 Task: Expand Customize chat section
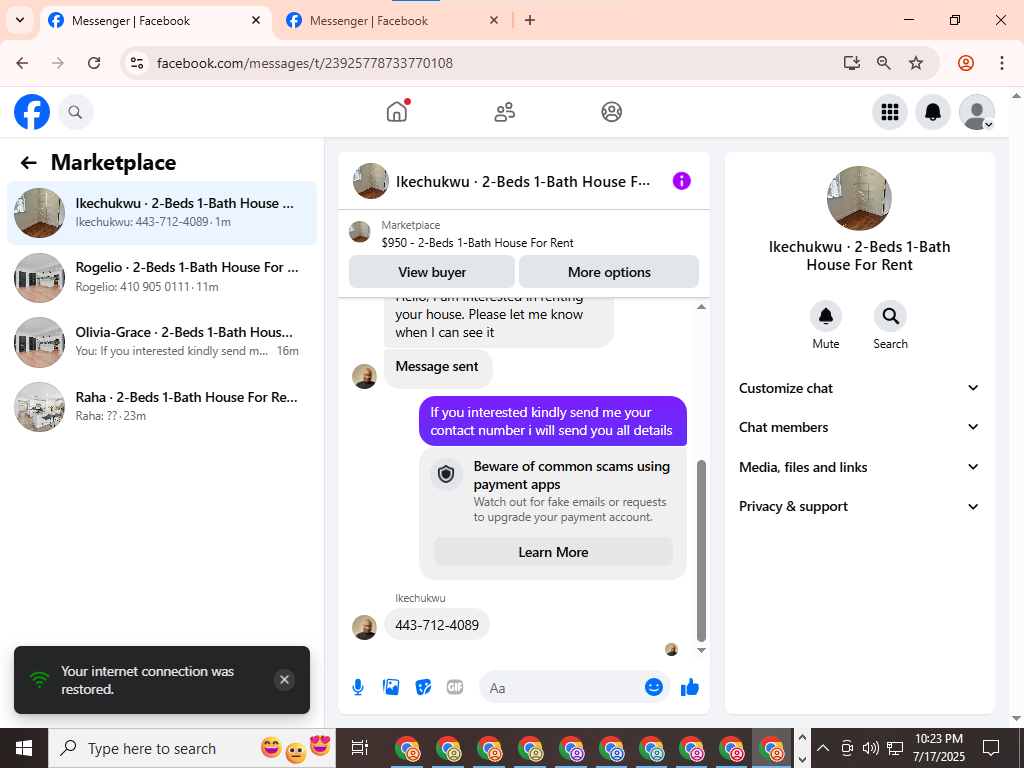[859, 388]
